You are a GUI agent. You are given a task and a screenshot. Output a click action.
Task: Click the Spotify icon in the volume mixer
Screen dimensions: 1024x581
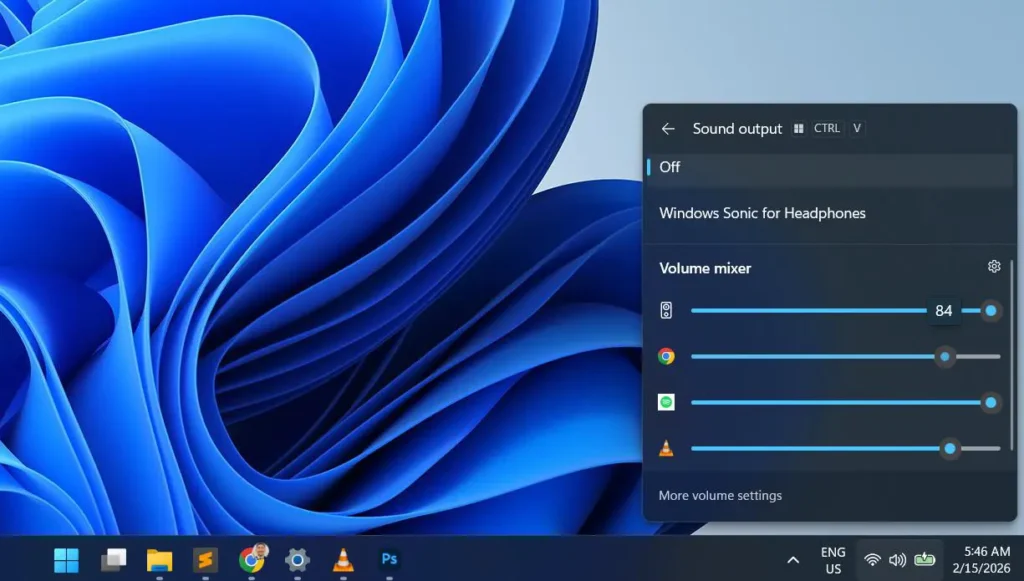[666, 402]
